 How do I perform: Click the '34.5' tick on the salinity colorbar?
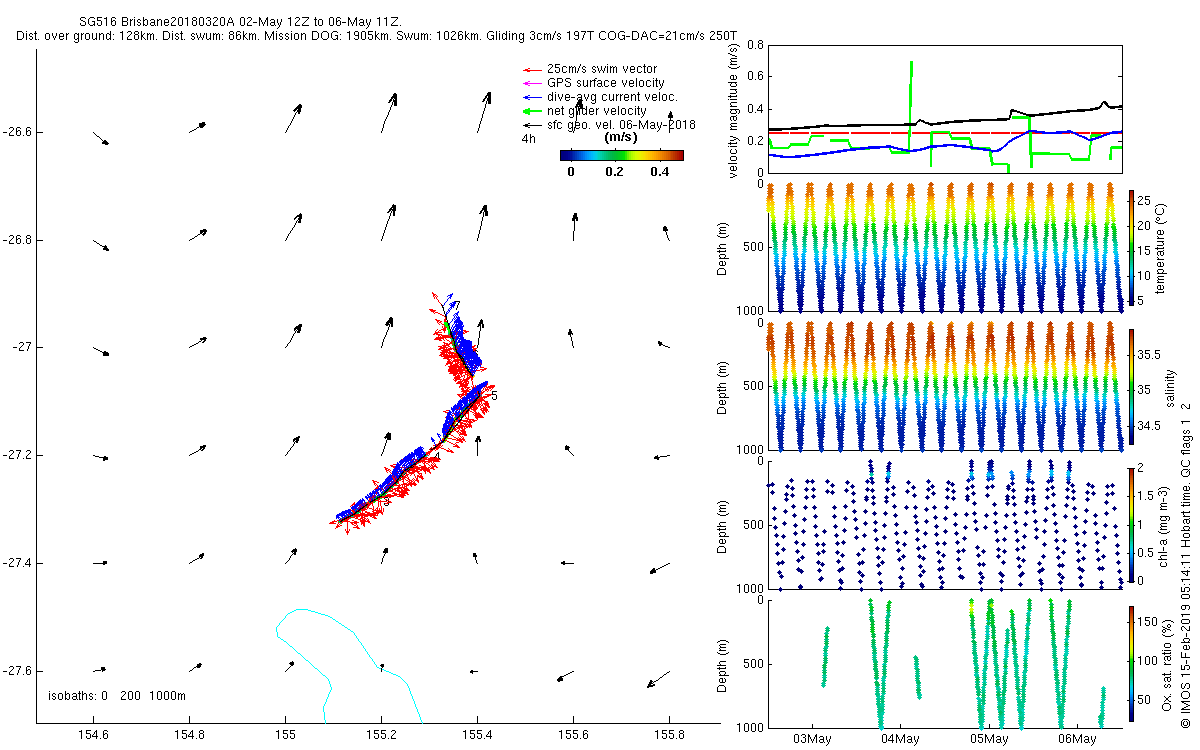[x=1148, y=426]
